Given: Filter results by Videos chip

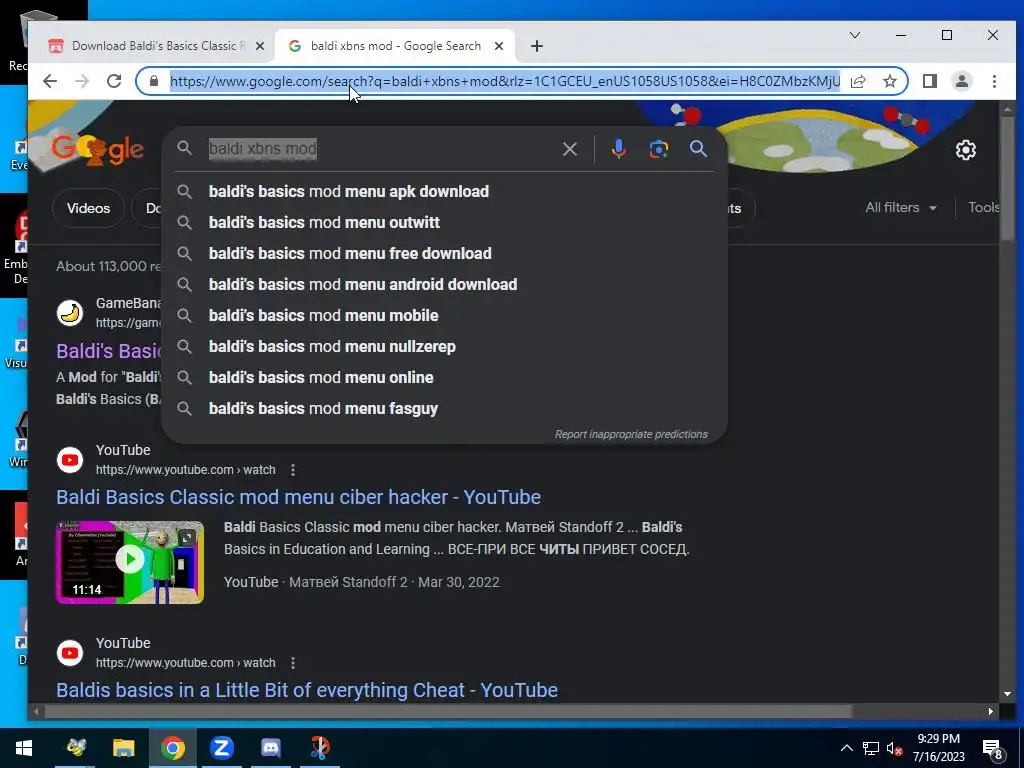Looking at the screenshot, I should click(88, 208).
